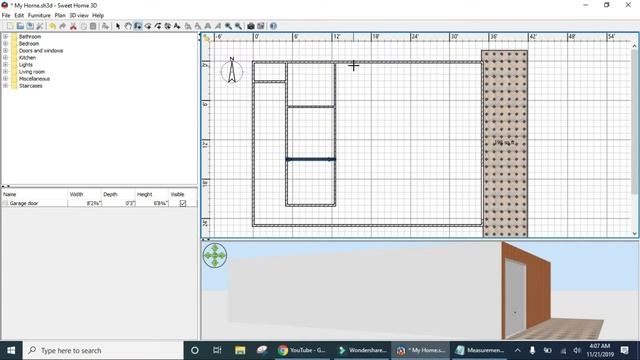Expand the Bathroom catalog category

pos(5,37)
